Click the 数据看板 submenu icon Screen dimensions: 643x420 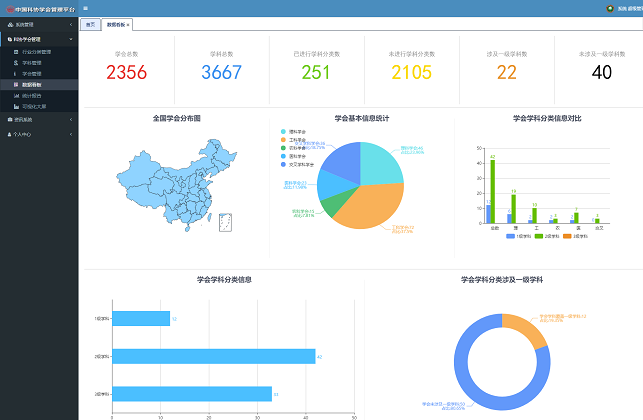(x=16, y=84)
